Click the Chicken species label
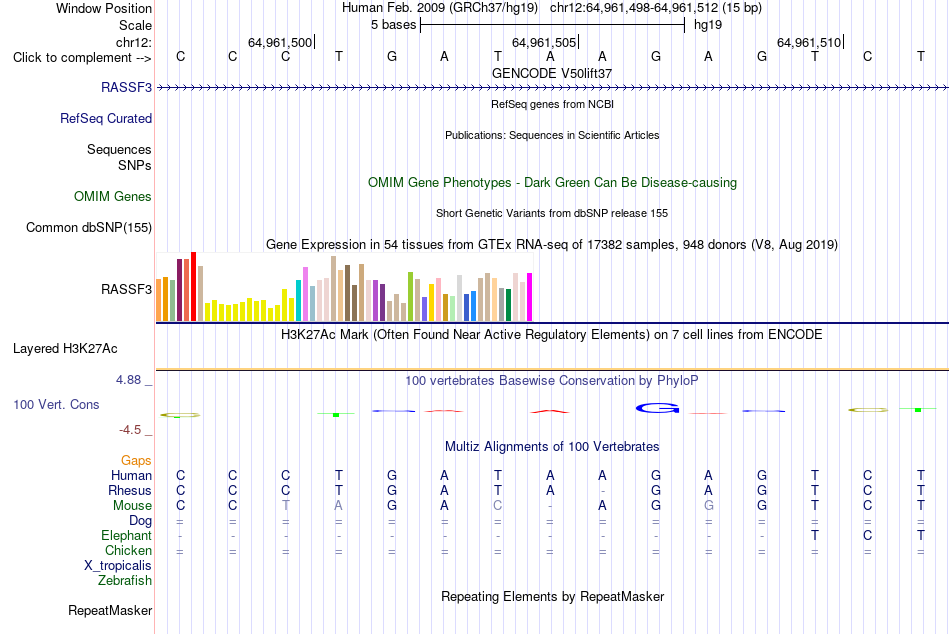 click(128, 550)
